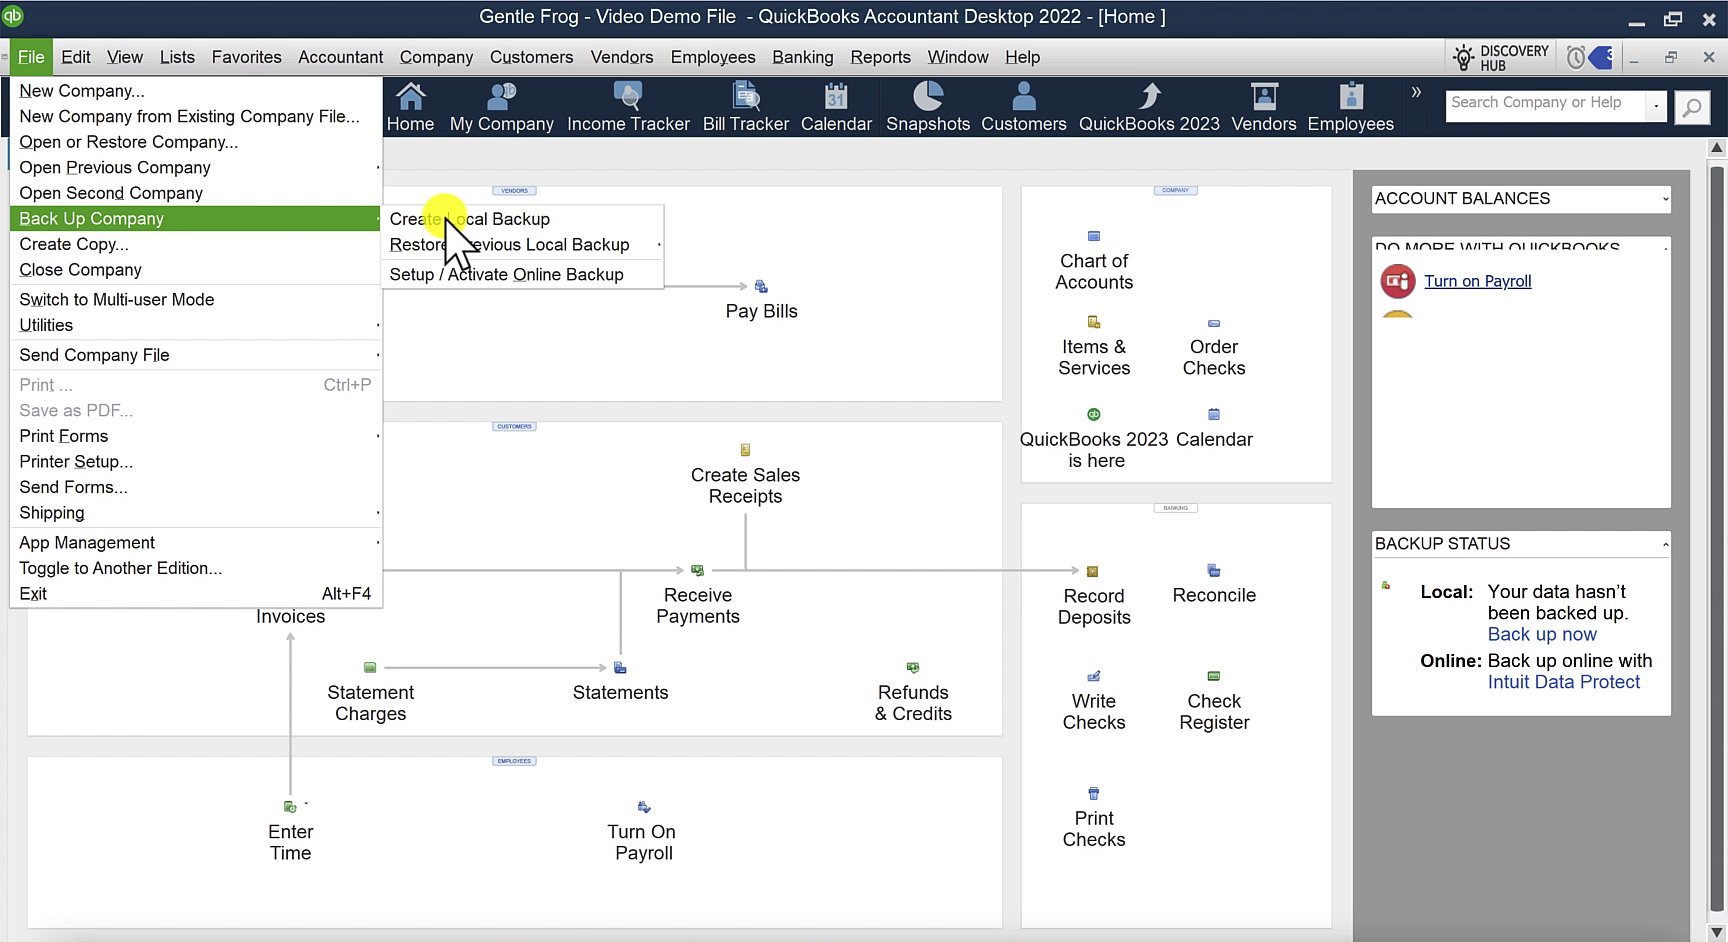Open My Company toolbar icon

coord(501,108)
